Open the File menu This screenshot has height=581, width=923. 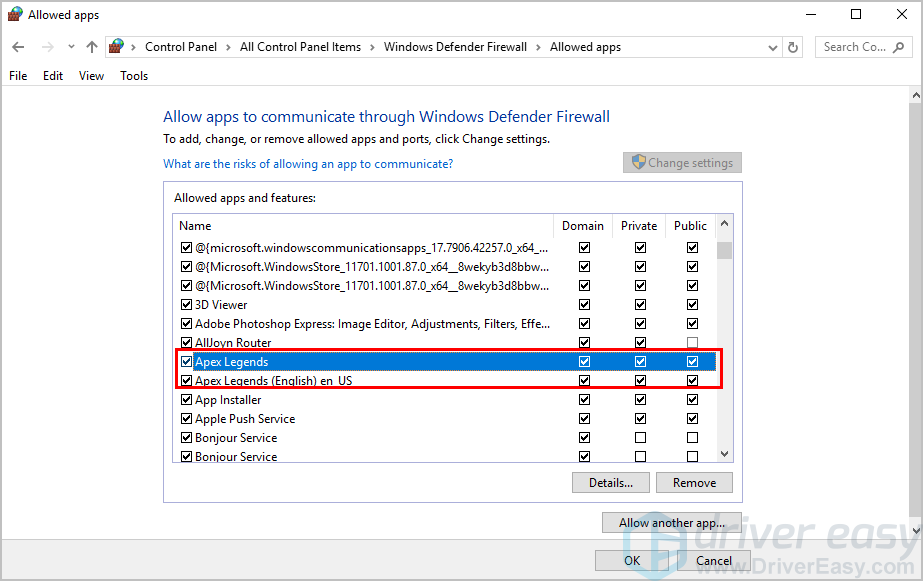click(x=18, y=76)
